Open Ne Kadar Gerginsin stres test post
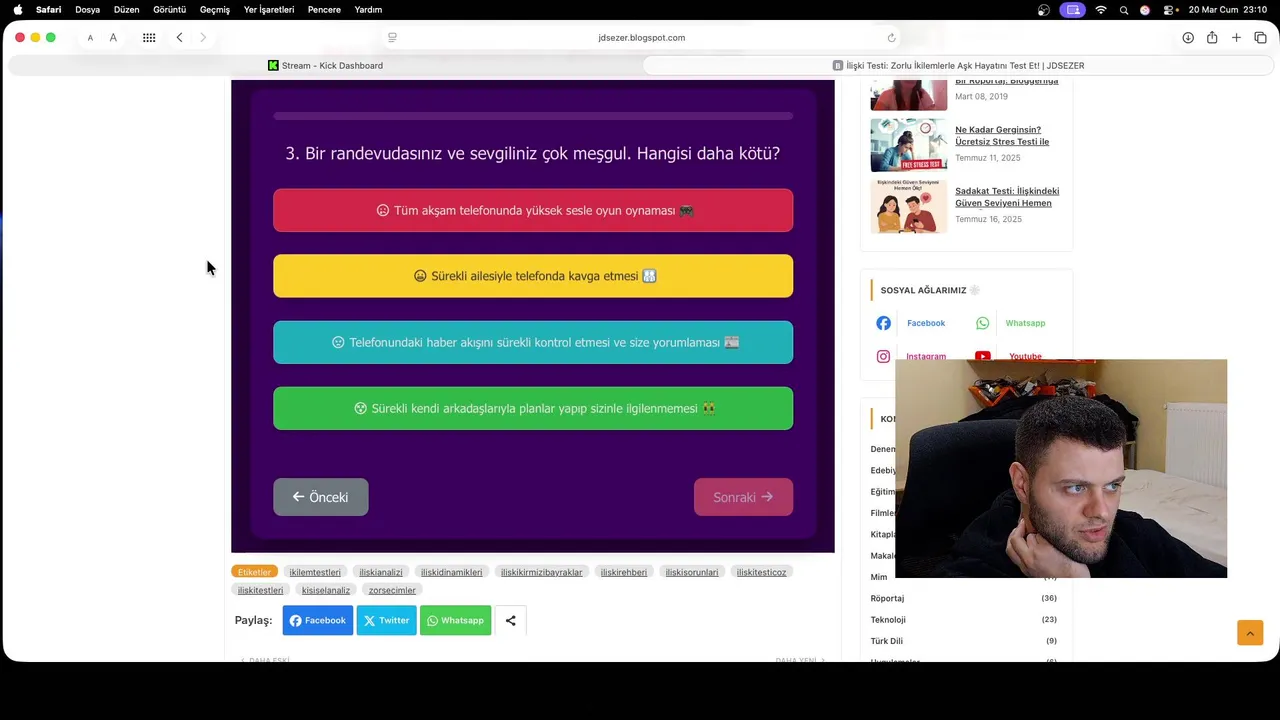This screenshot has height=720, width=1280. tap(1002, 136)
